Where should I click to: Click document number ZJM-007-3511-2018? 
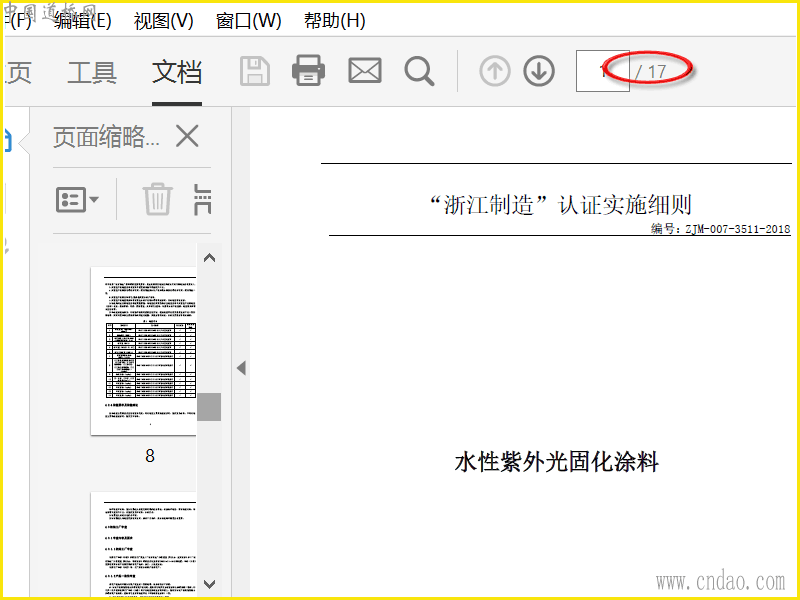[737, 229]
